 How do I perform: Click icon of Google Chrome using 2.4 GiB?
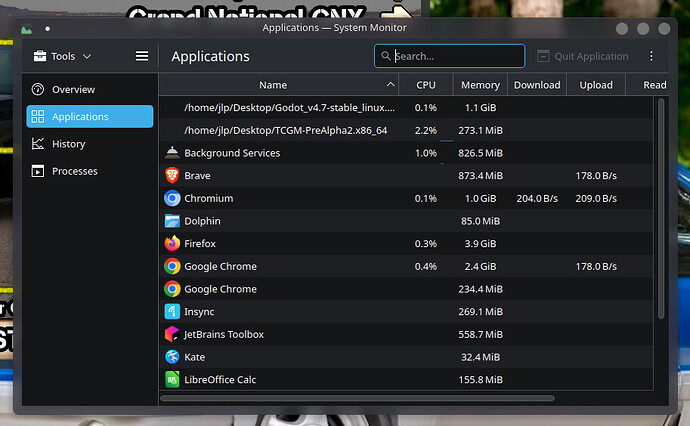pyautogui.click(x=172, y=266)
